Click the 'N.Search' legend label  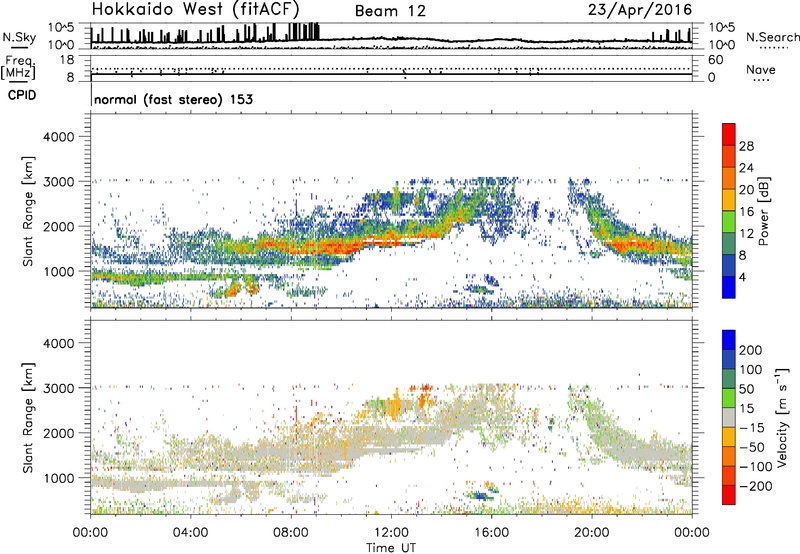click(x=772, y=37)
